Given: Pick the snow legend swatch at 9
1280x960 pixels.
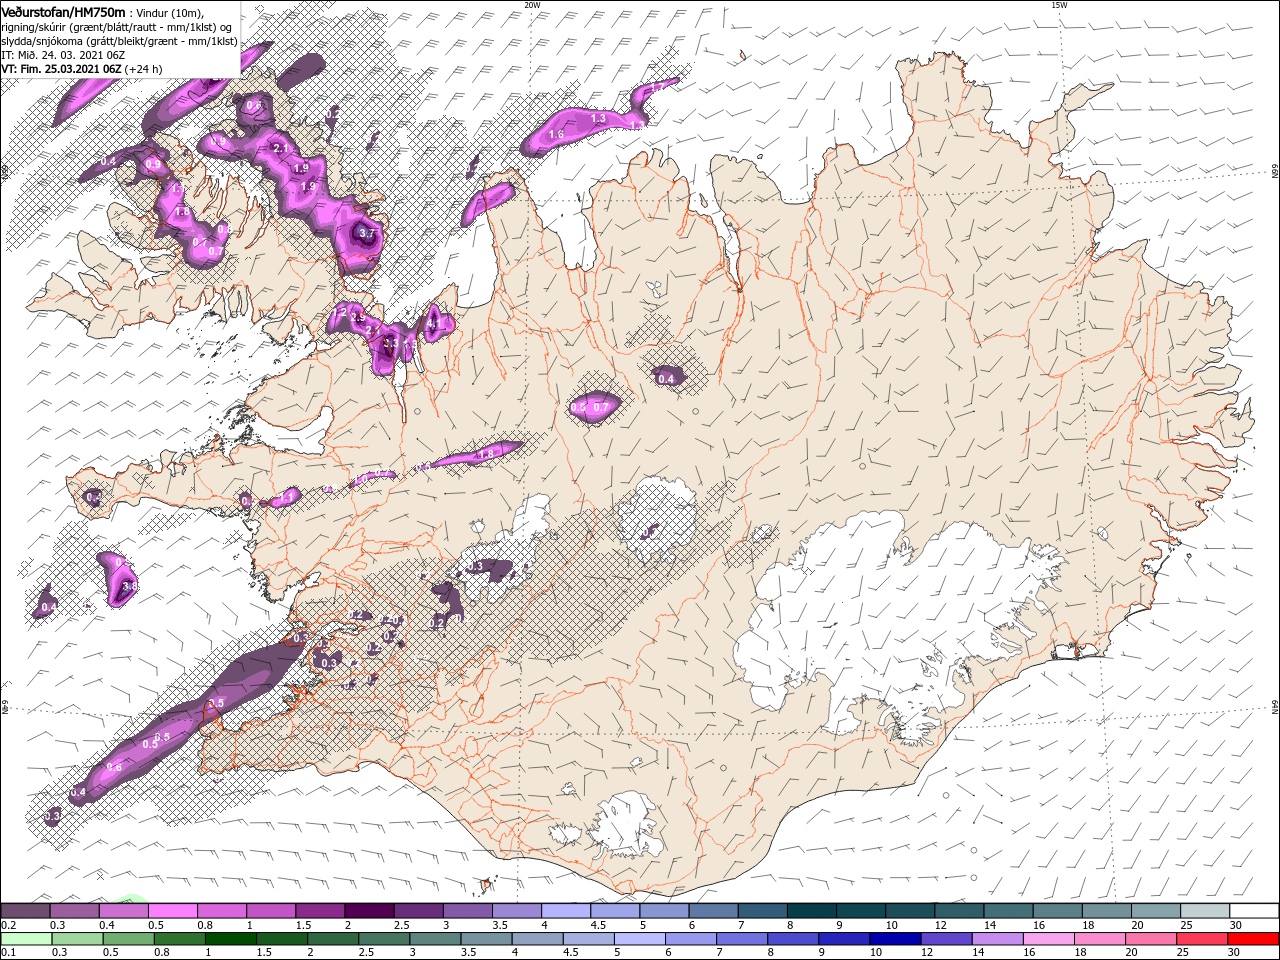Looking at the screenshot, I should [861, 911].
